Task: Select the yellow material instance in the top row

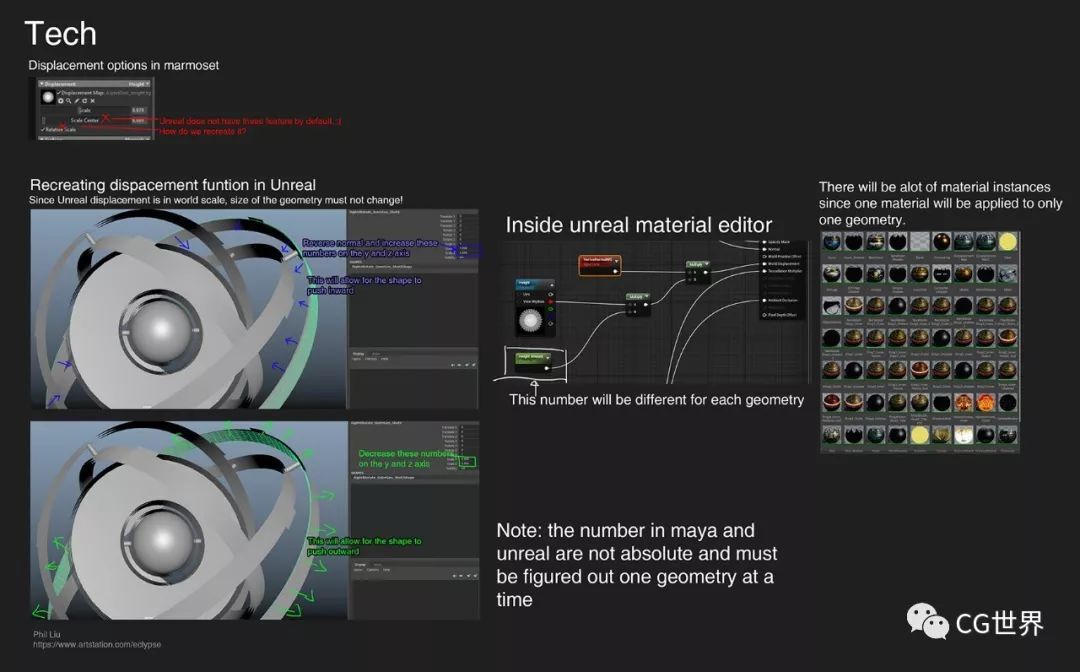Action: 1008,242
